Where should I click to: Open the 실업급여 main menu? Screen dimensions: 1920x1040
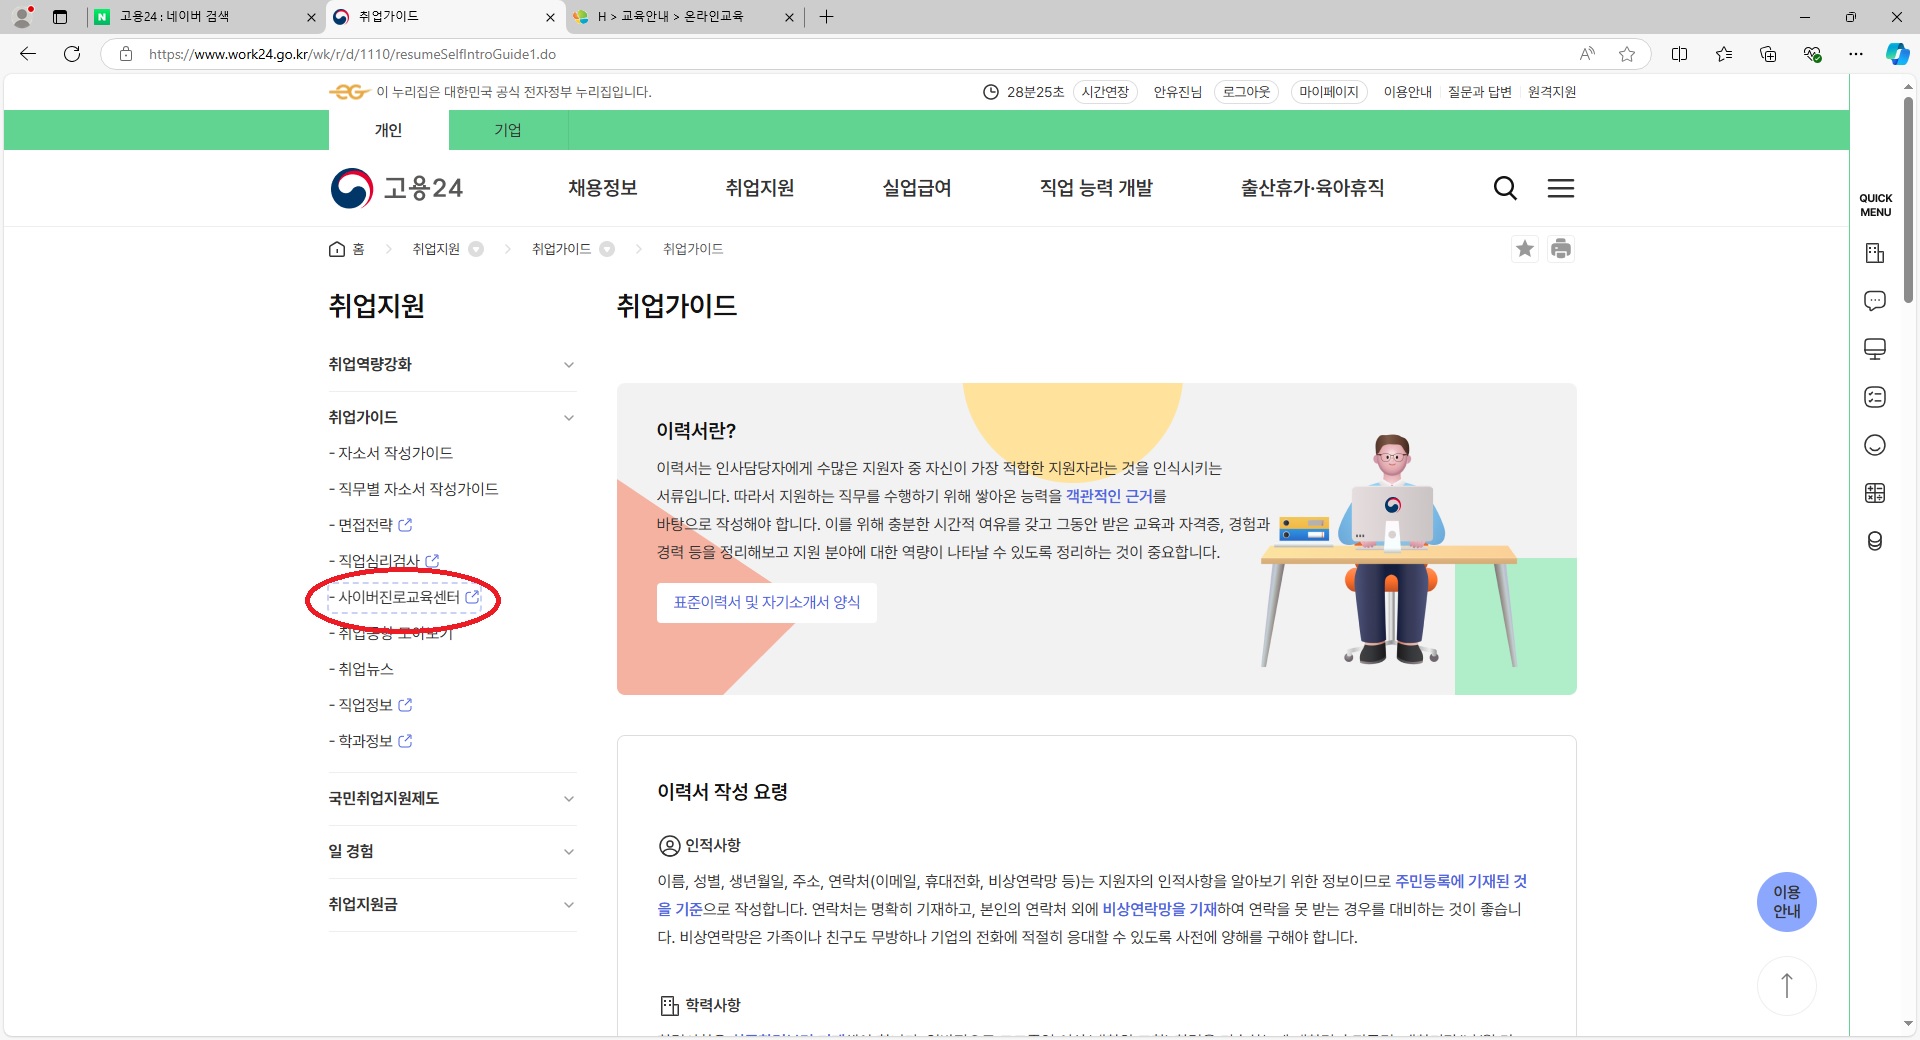pyautogui.click(x=917, y=188)
